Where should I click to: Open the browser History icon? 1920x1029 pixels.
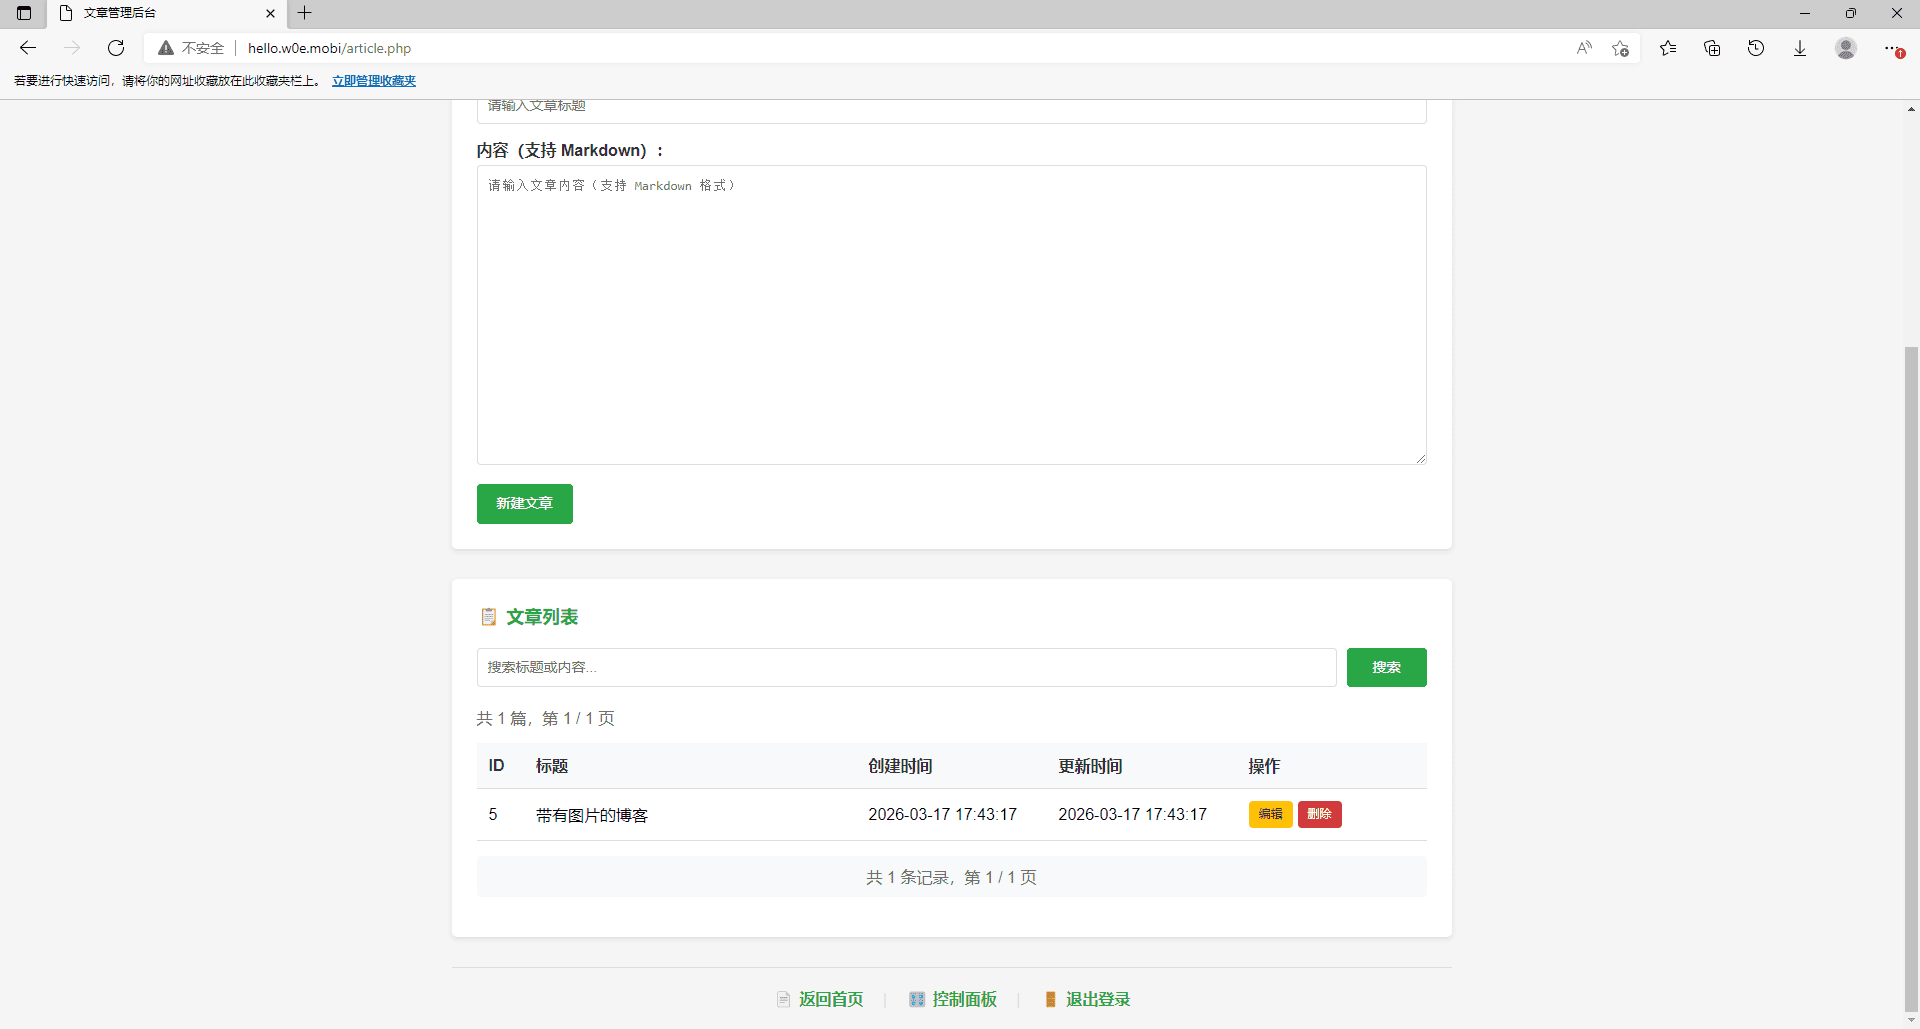click(1757, 48)
